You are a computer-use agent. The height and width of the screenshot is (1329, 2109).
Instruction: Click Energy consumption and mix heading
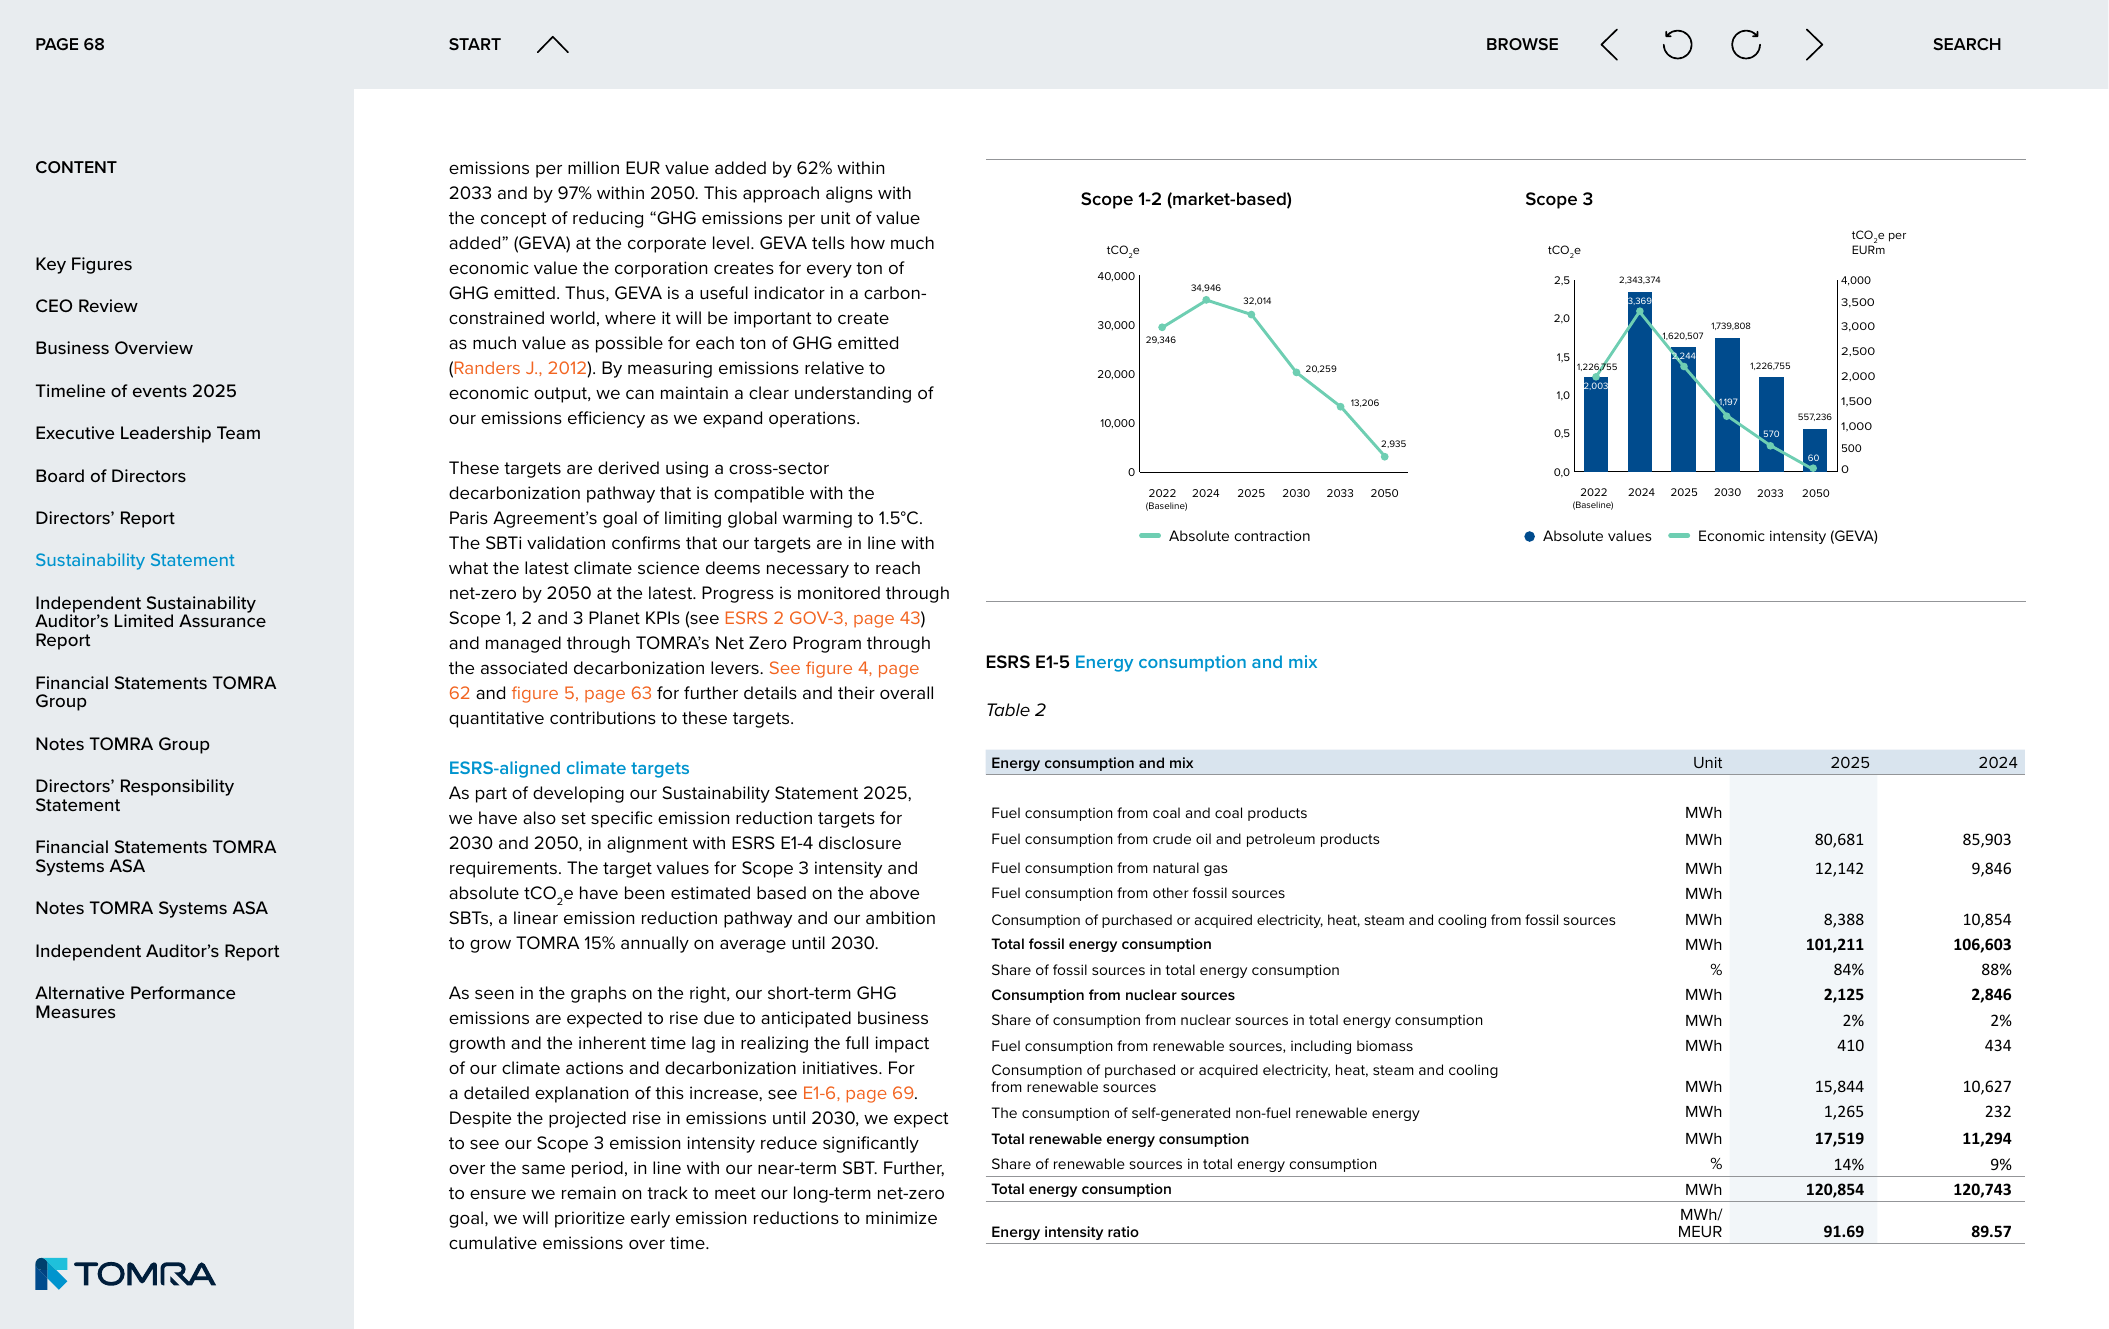pos(1196,662)
